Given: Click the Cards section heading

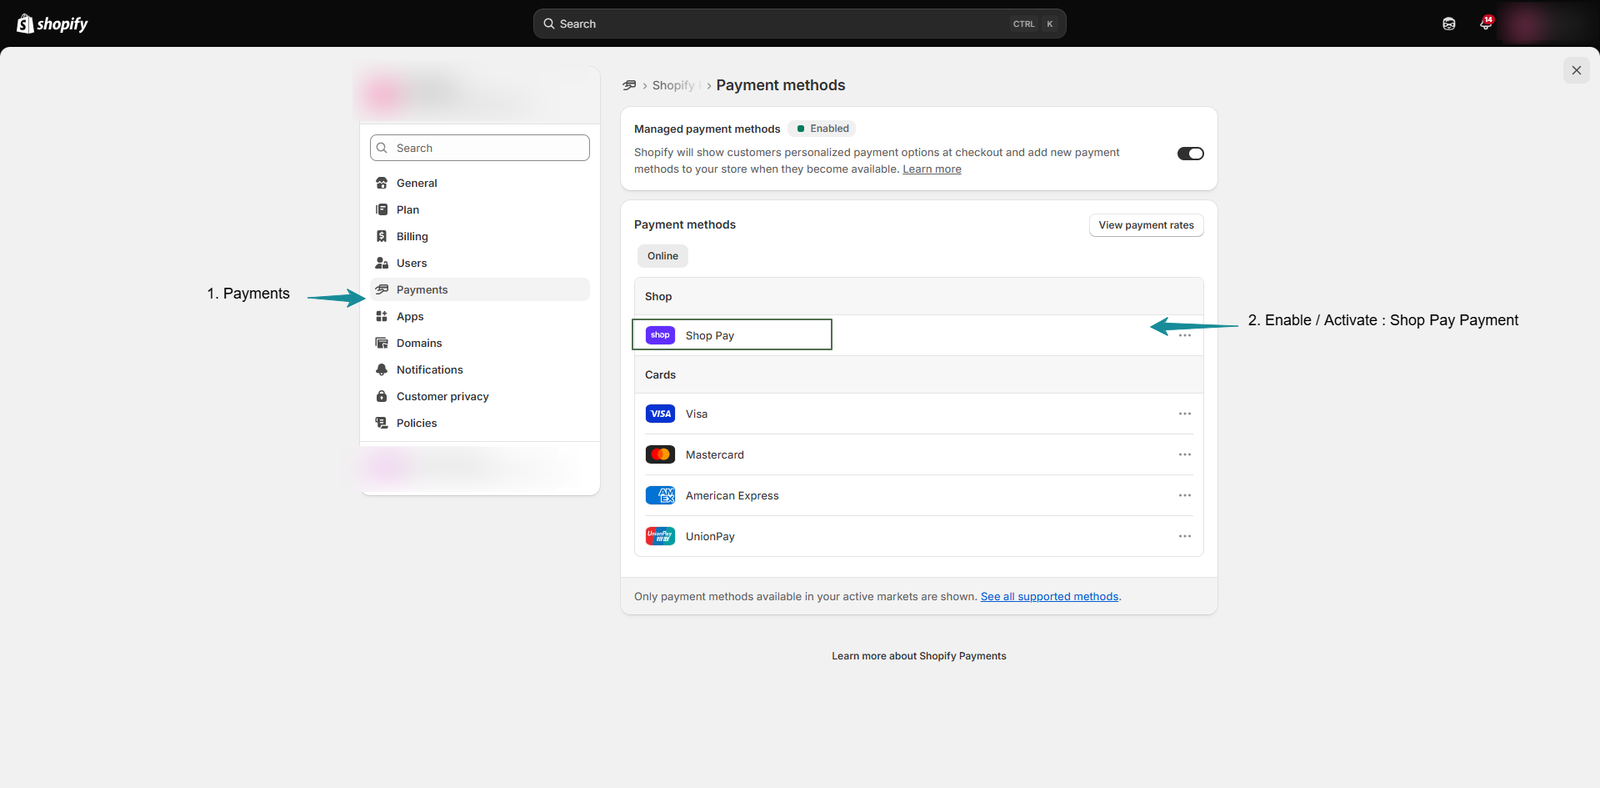Looking at the screenshot, I should pyautogui.click(x=660, y=375).
